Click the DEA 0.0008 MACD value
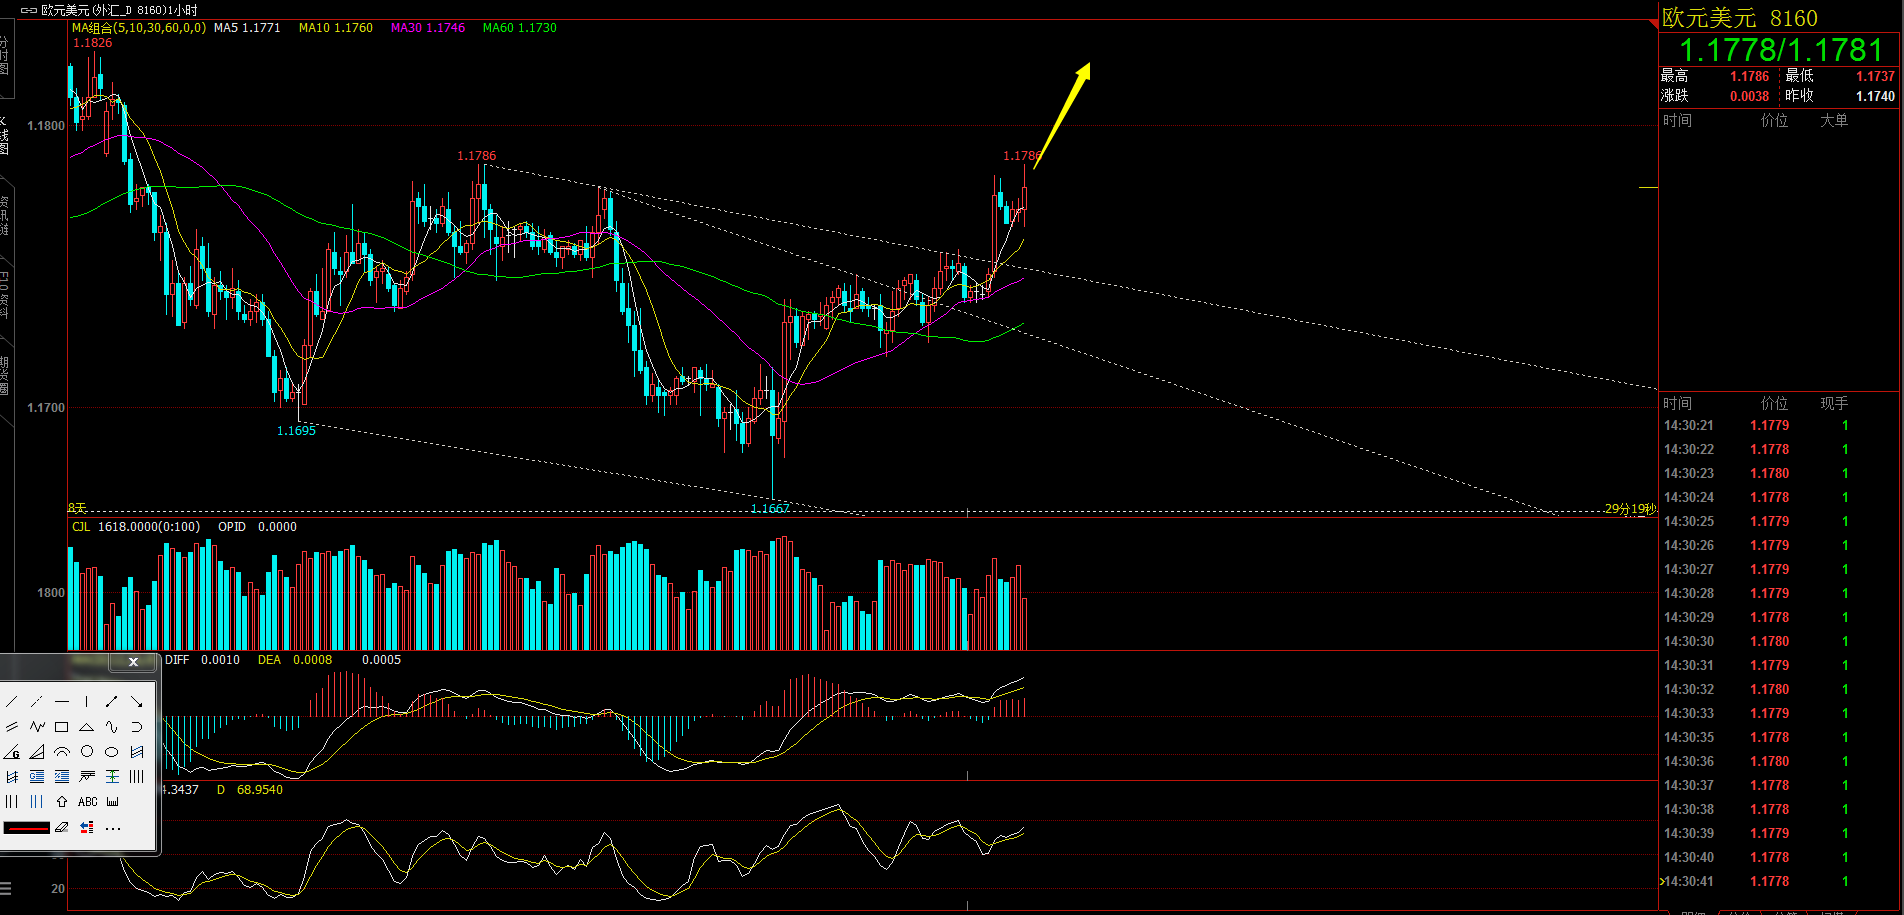 click(x=295, y=660)
